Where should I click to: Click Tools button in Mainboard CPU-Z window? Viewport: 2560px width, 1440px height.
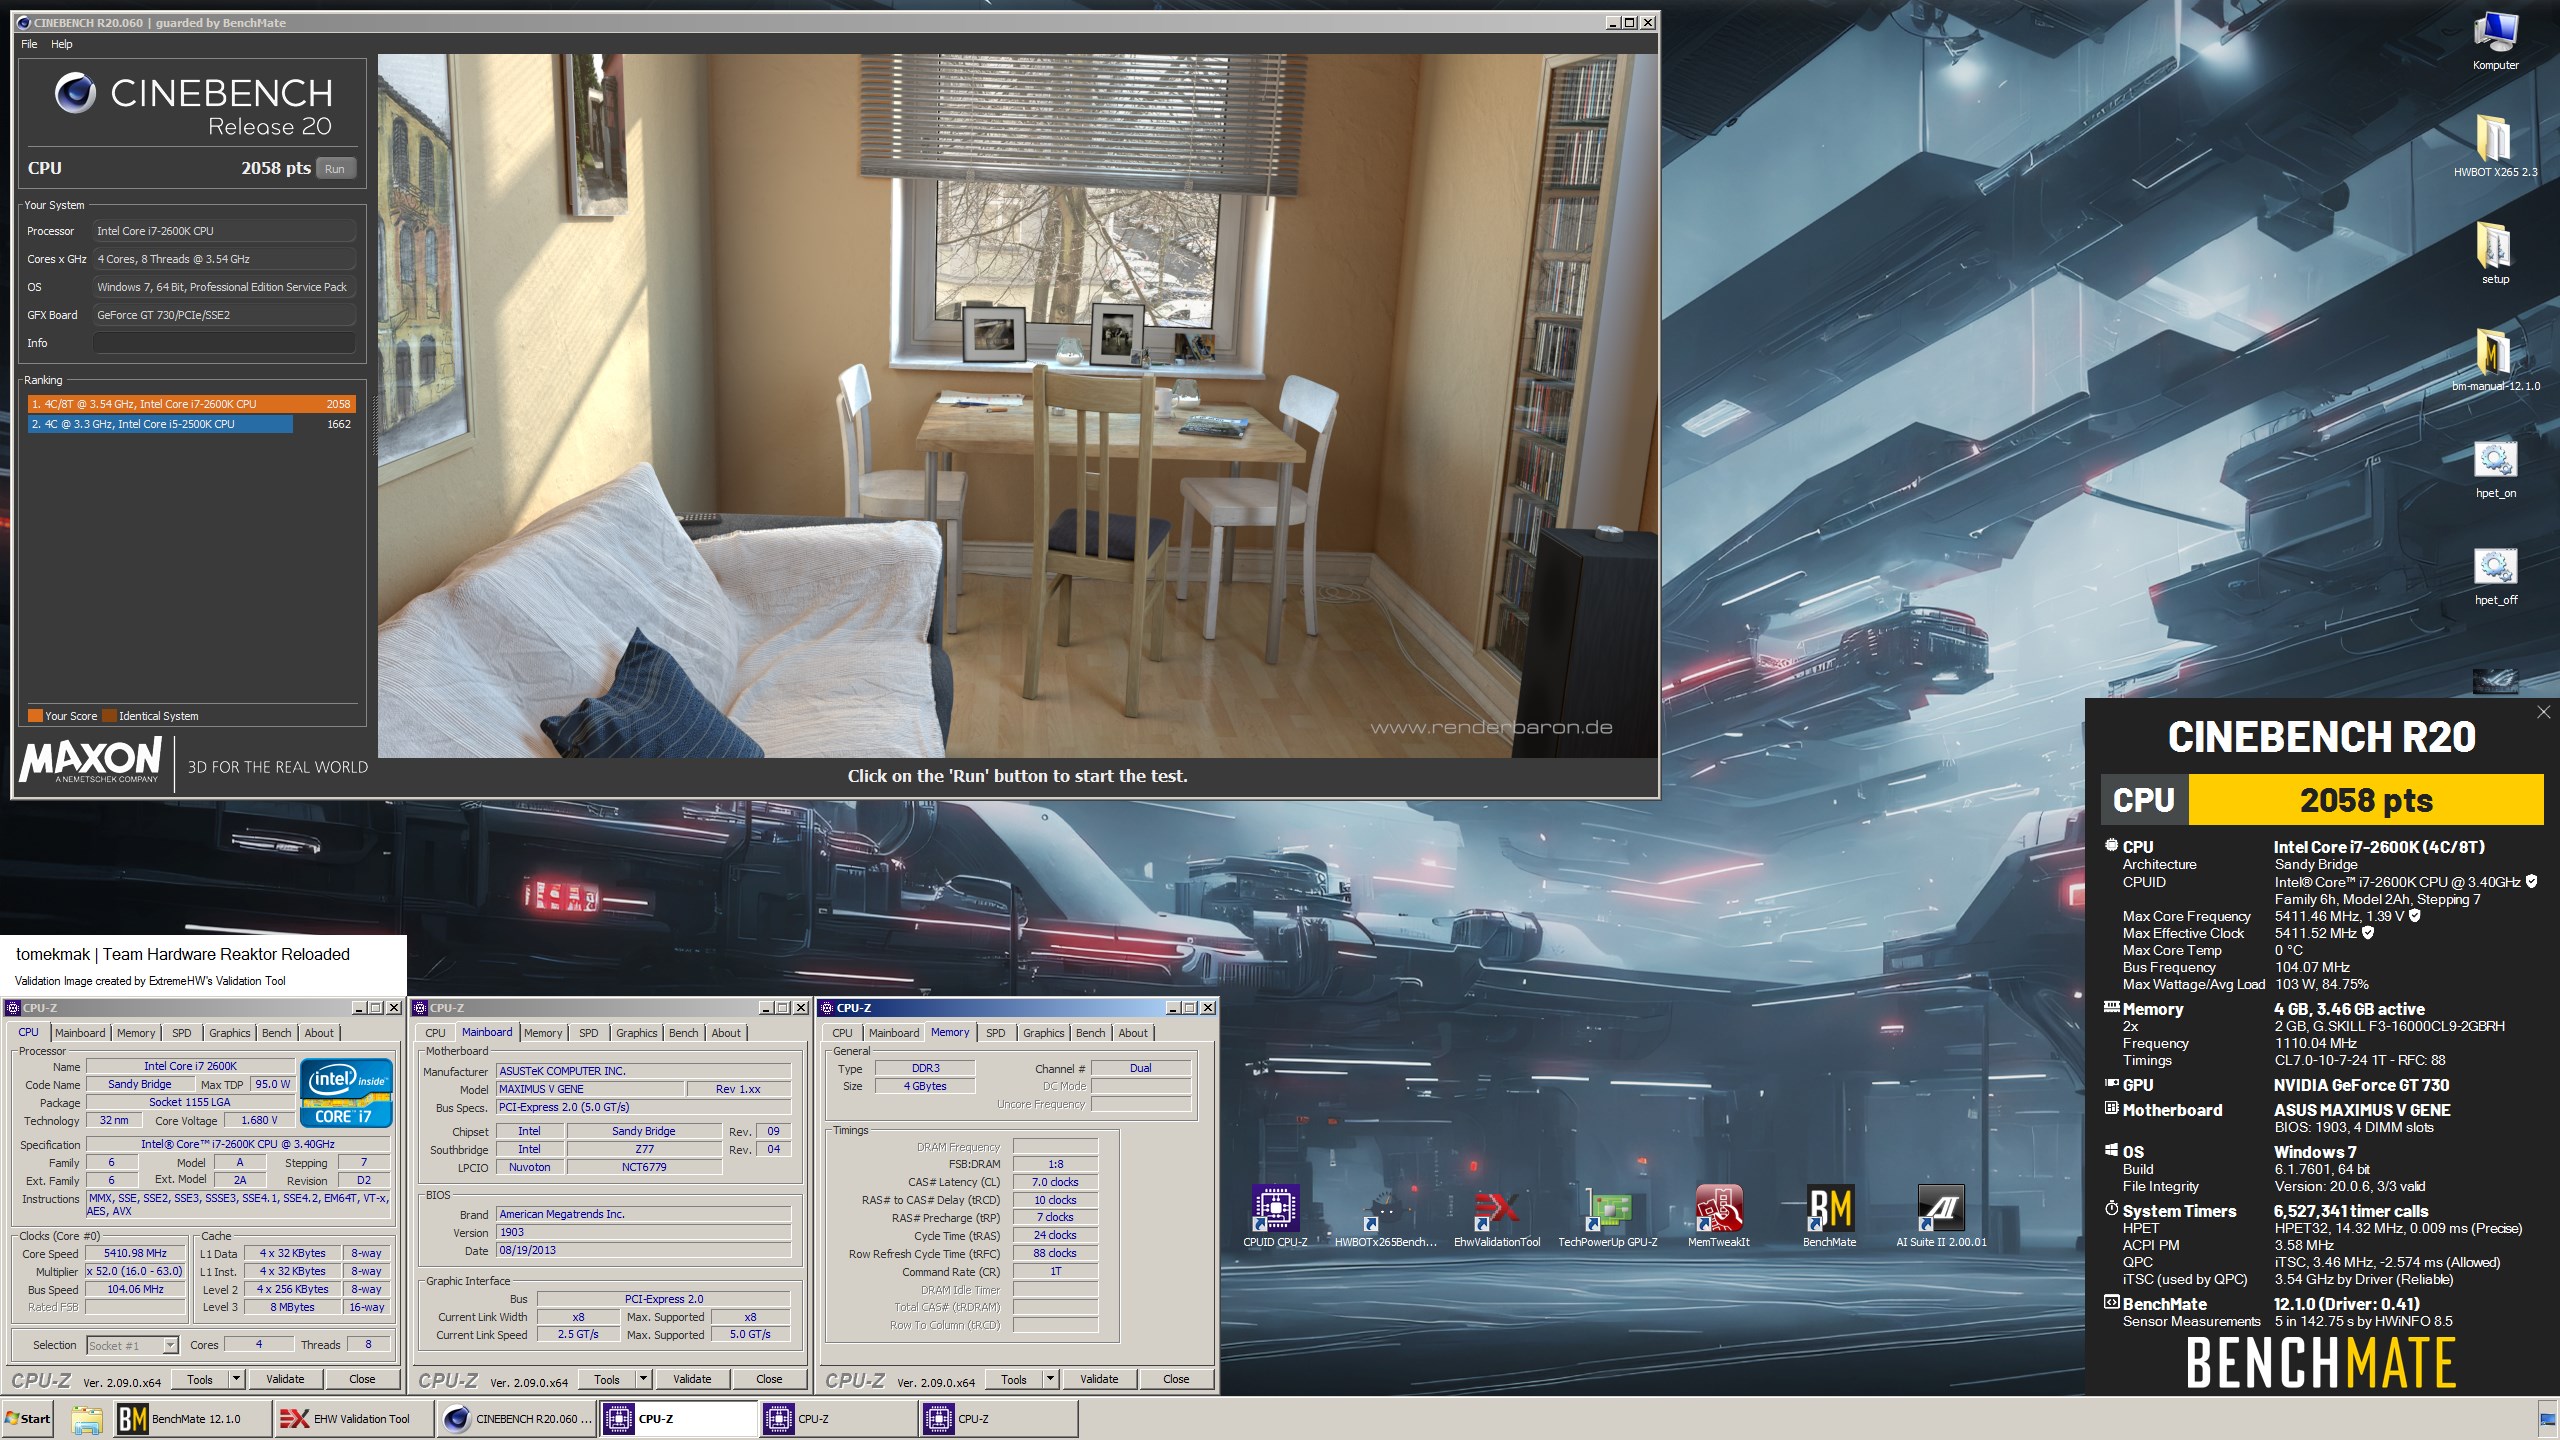click(x=607, y=1379)
